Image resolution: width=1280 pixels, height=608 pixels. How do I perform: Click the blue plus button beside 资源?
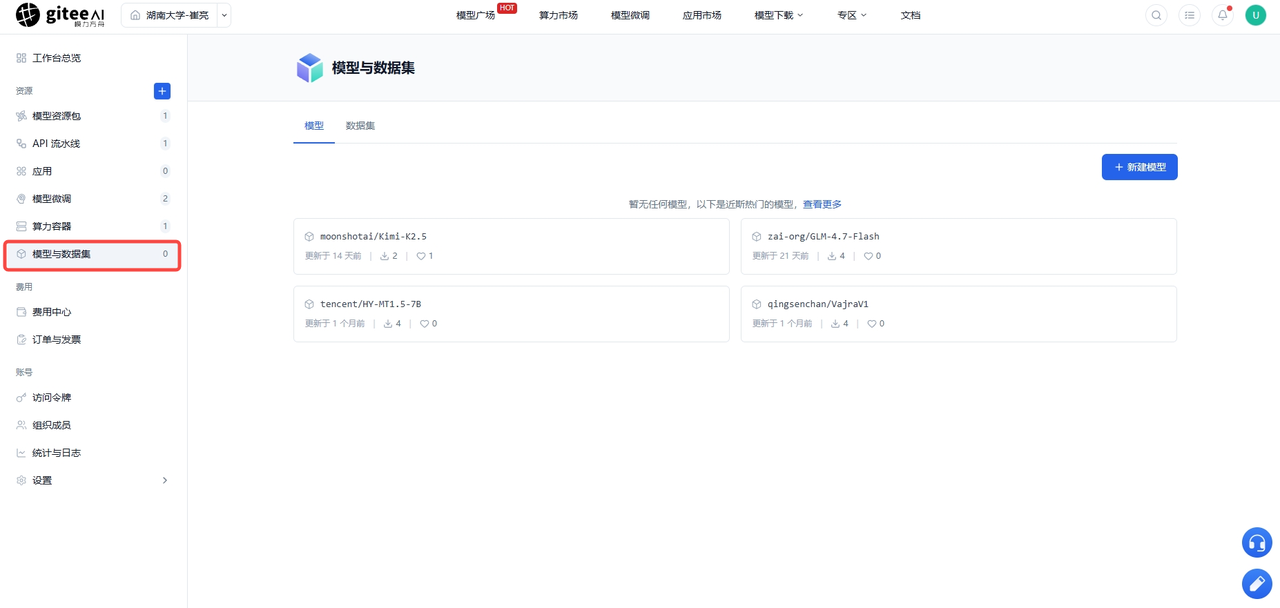[x=162, y=91]
